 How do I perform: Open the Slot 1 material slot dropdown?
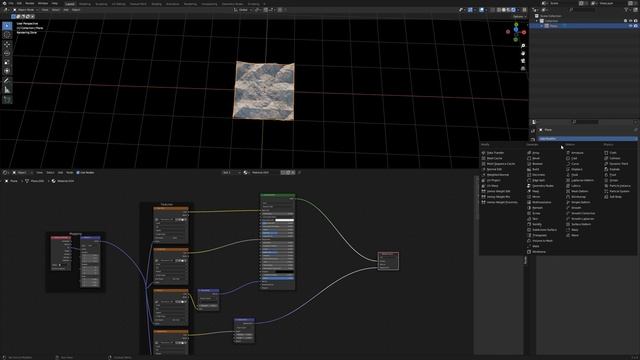[x=231, y=173]
